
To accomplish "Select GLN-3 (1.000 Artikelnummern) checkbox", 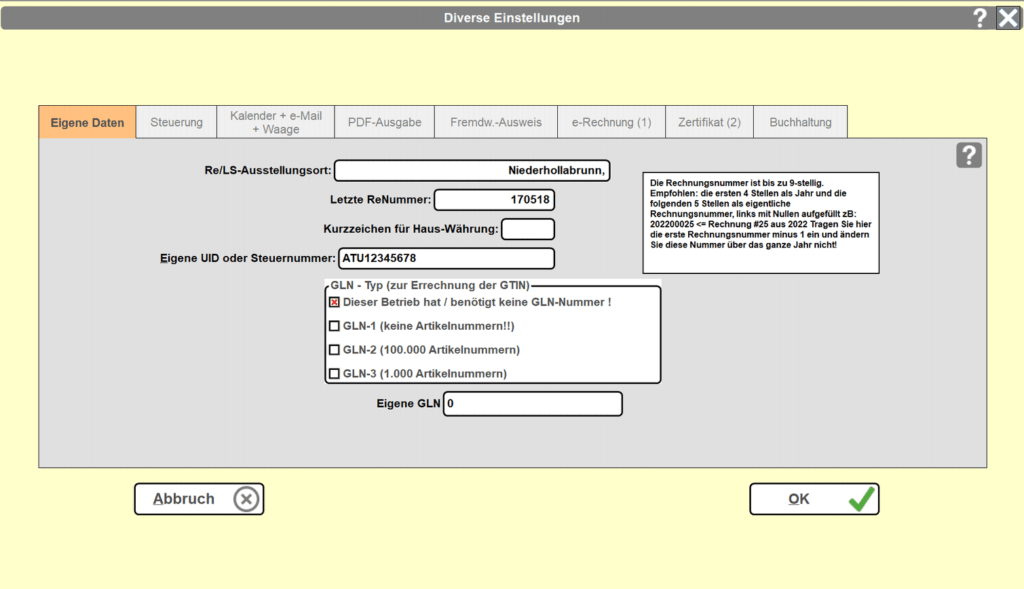I will [334, 374].
